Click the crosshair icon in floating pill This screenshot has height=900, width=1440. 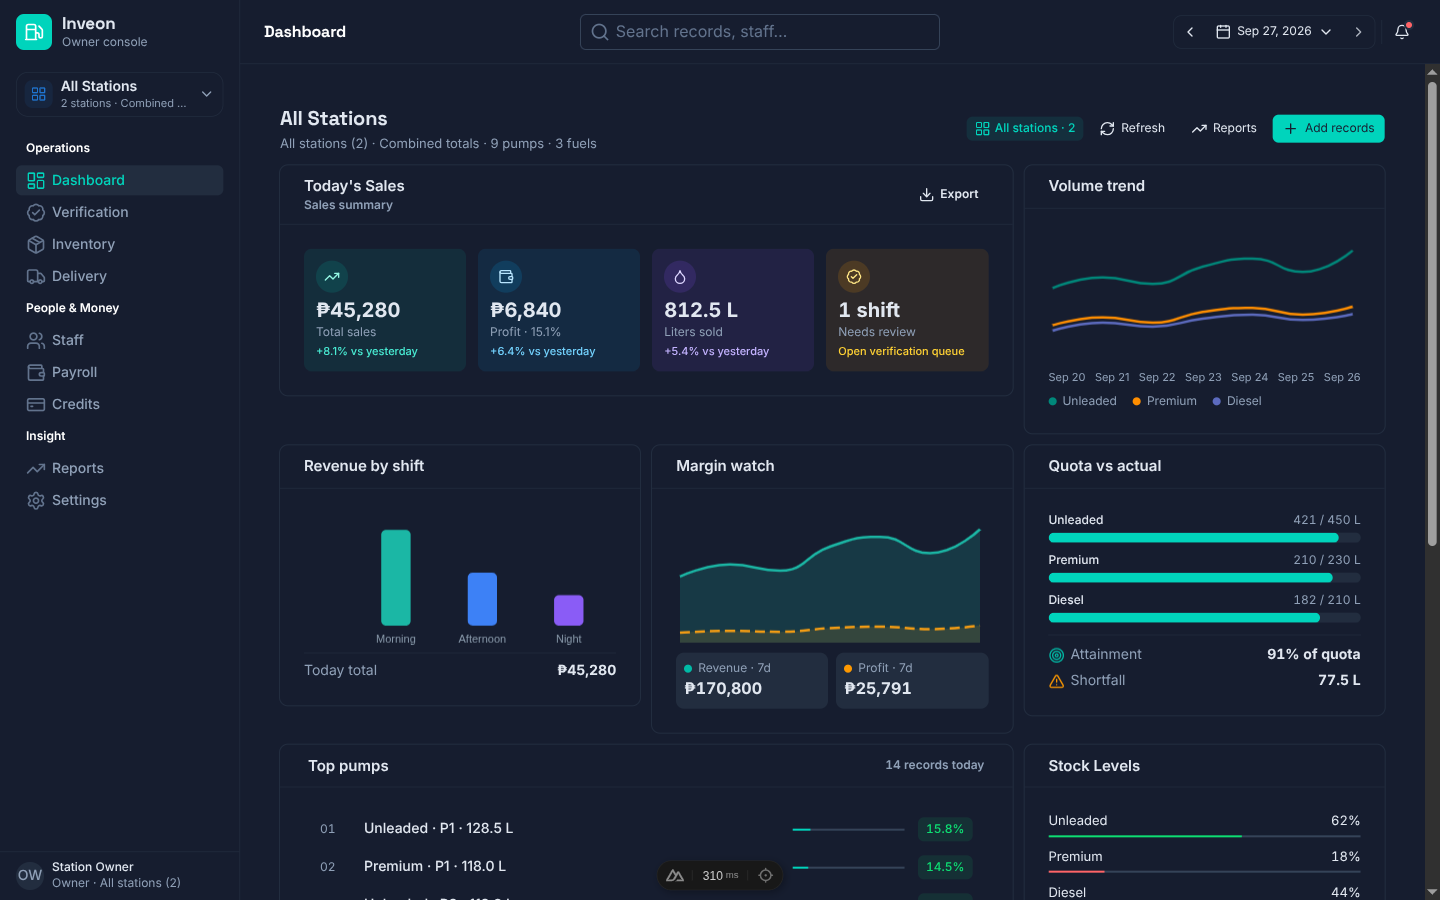[766, 875]
